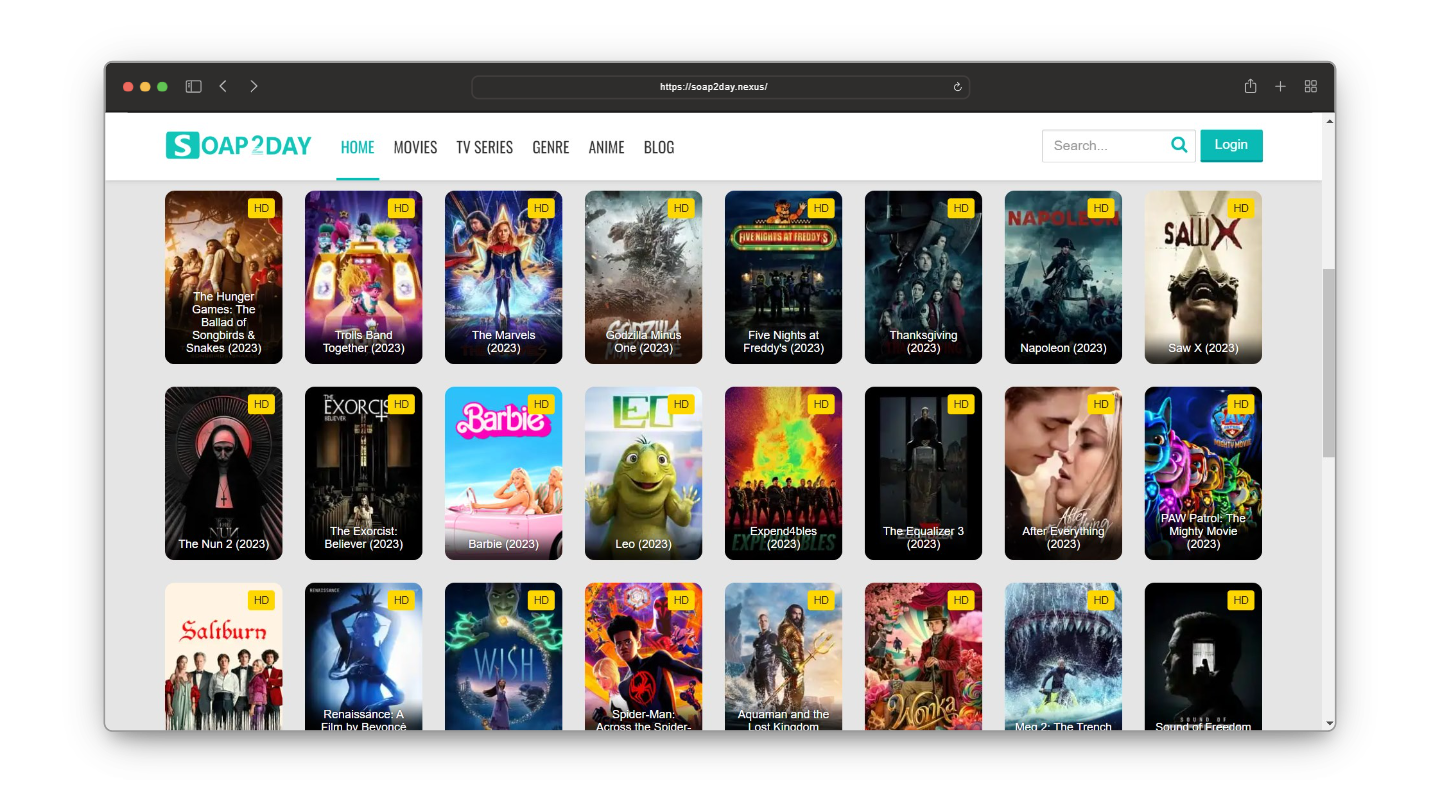
Task: Go back with the browser back arrow
Action: (x=223, y=87)
